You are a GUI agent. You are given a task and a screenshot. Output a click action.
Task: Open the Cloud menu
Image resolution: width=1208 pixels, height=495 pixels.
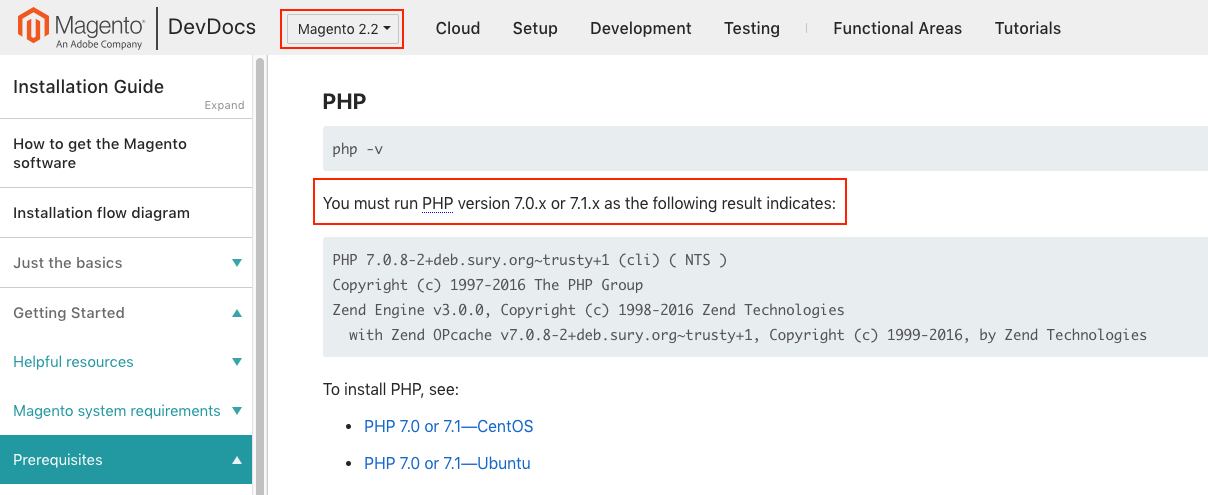[x=458, y=28]
